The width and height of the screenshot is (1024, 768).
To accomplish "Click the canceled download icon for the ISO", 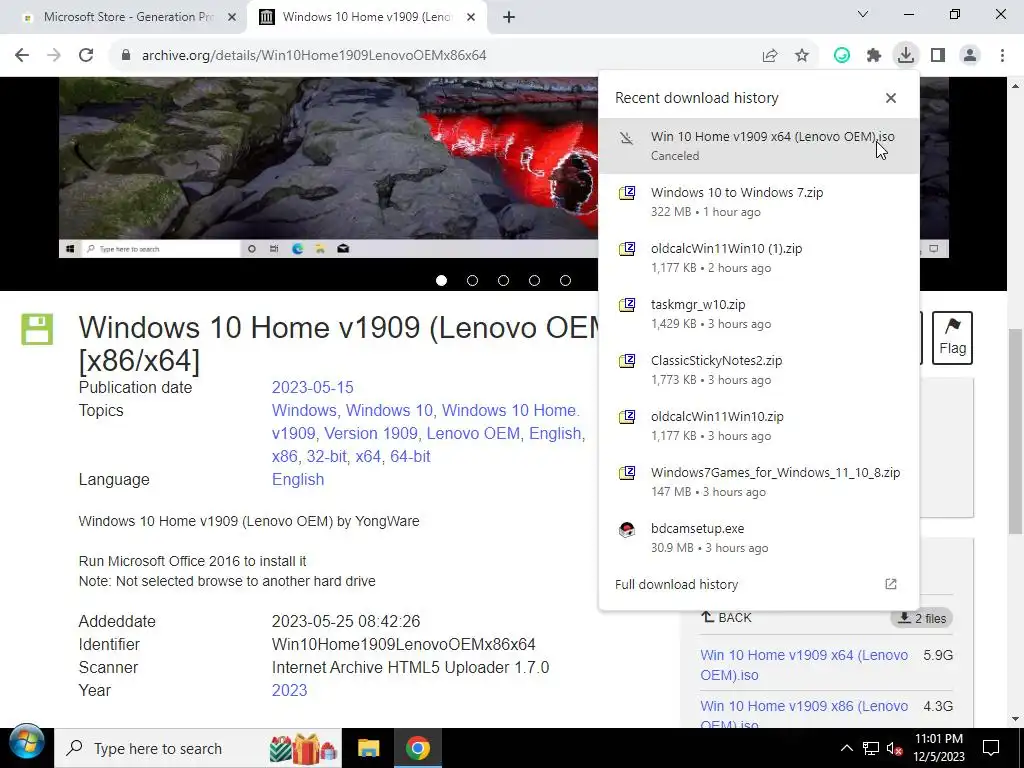I will pos(626,138).
